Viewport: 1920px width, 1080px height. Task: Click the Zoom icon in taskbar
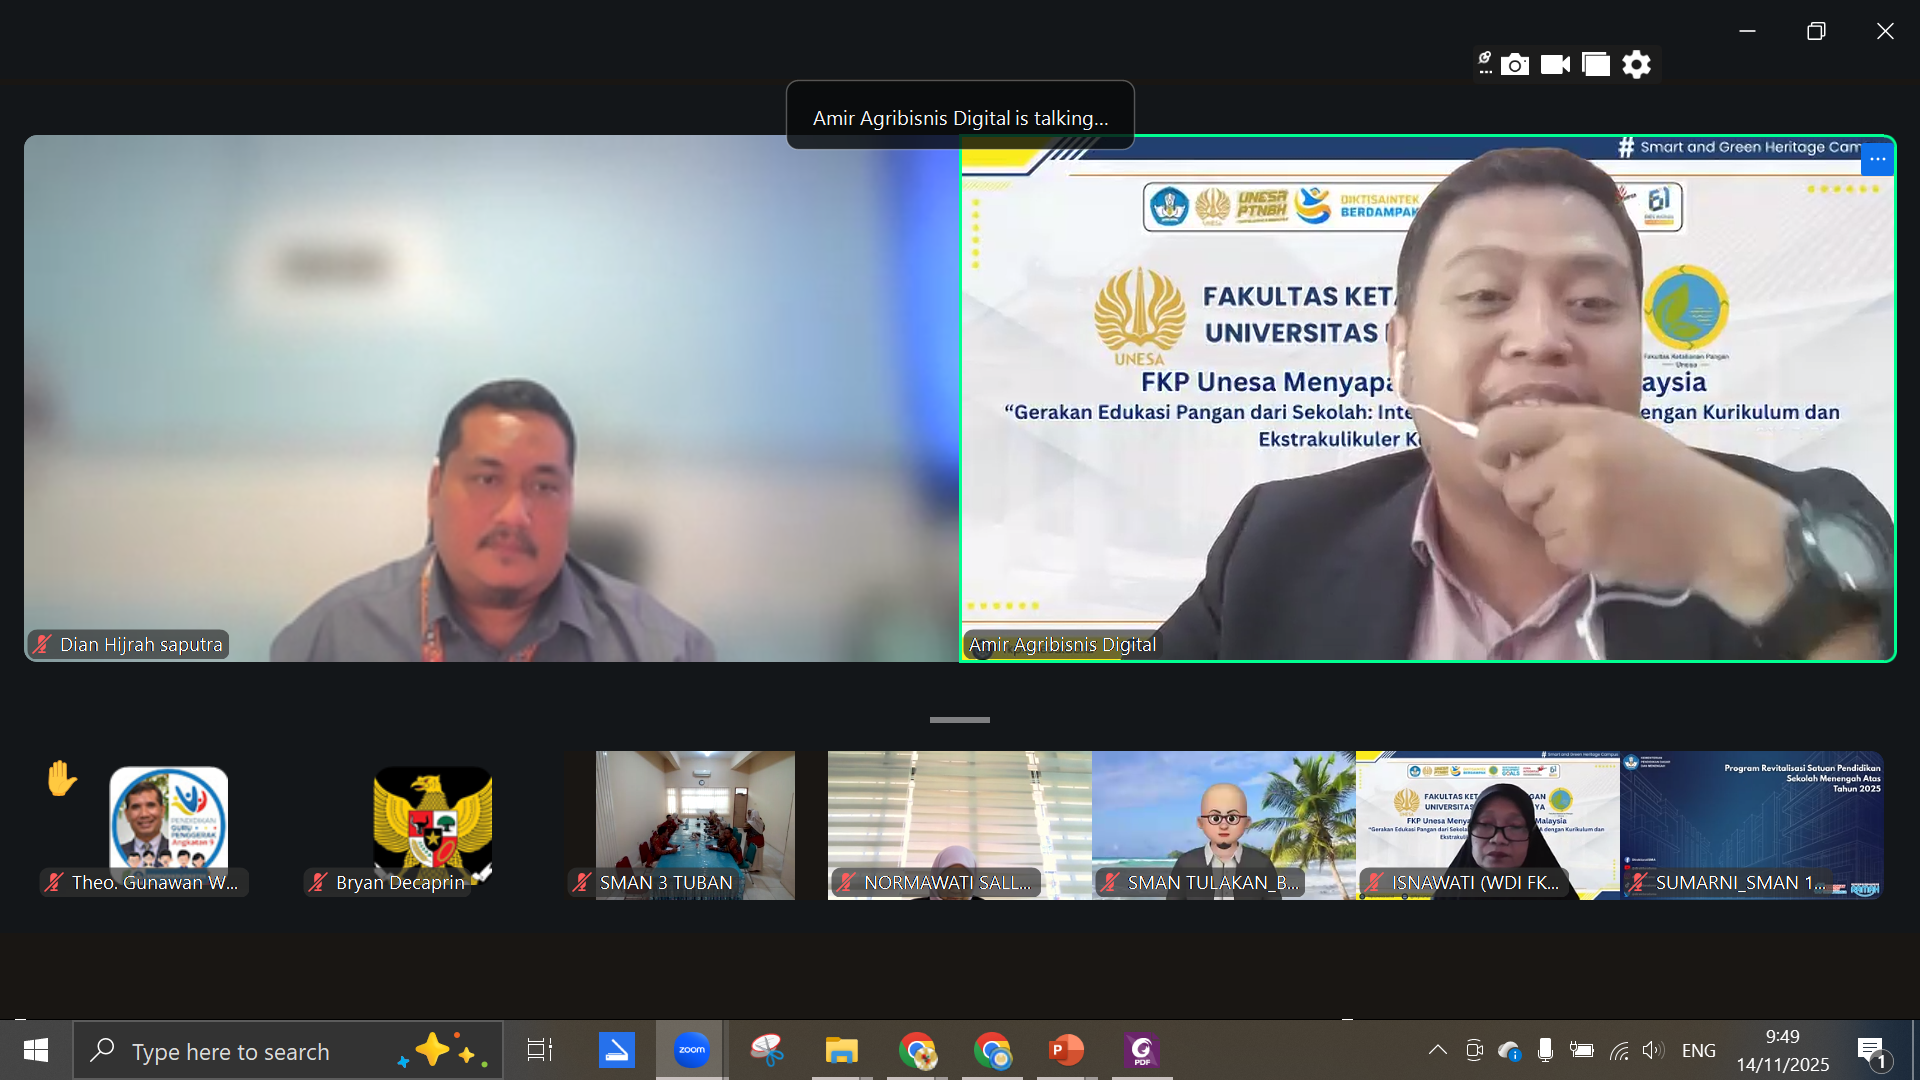691,1050
